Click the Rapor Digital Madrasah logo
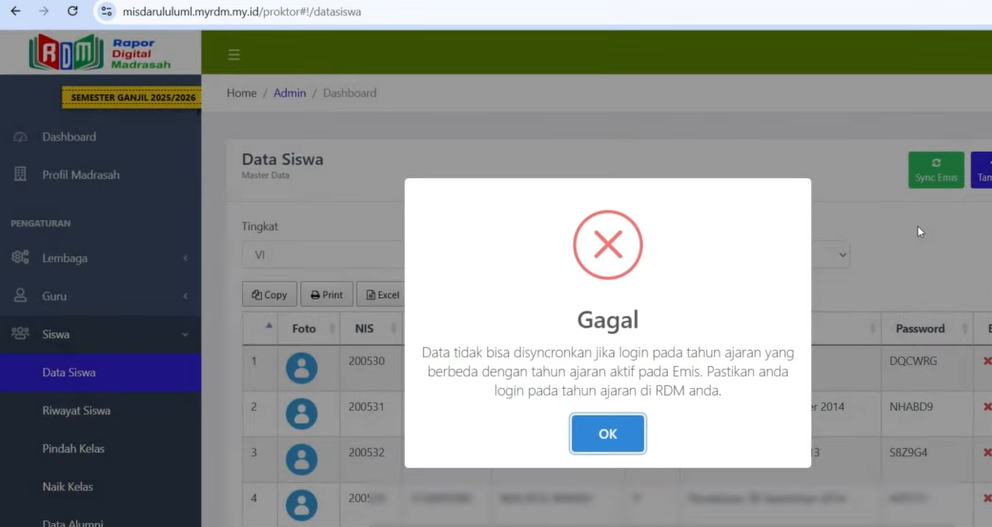Viewport: 992px width, 527px height. (100, 52)
